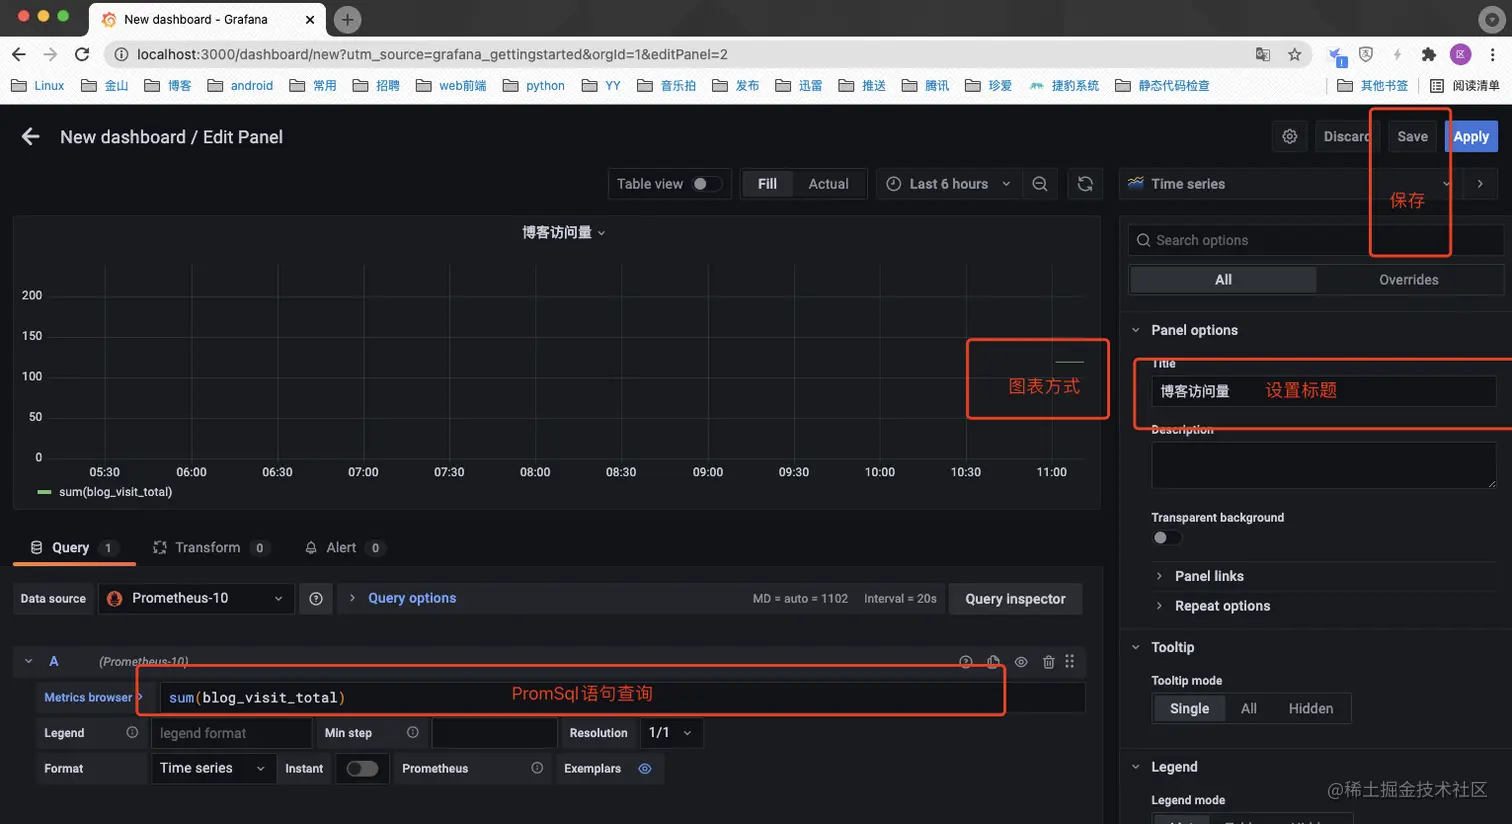1512x824 pixels.
Task: Grab the drag handle of query A
Action: (1070, 662)
